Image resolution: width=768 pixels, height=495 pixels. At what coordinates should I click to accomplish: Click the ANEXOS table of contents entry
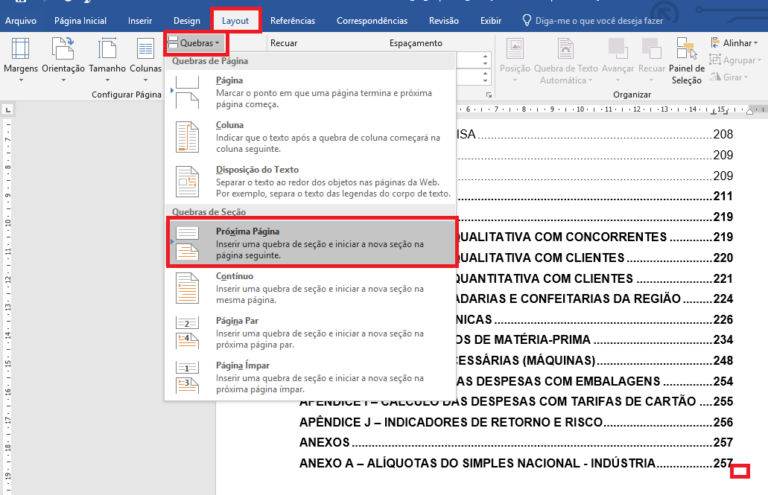[x=516, y=443]
